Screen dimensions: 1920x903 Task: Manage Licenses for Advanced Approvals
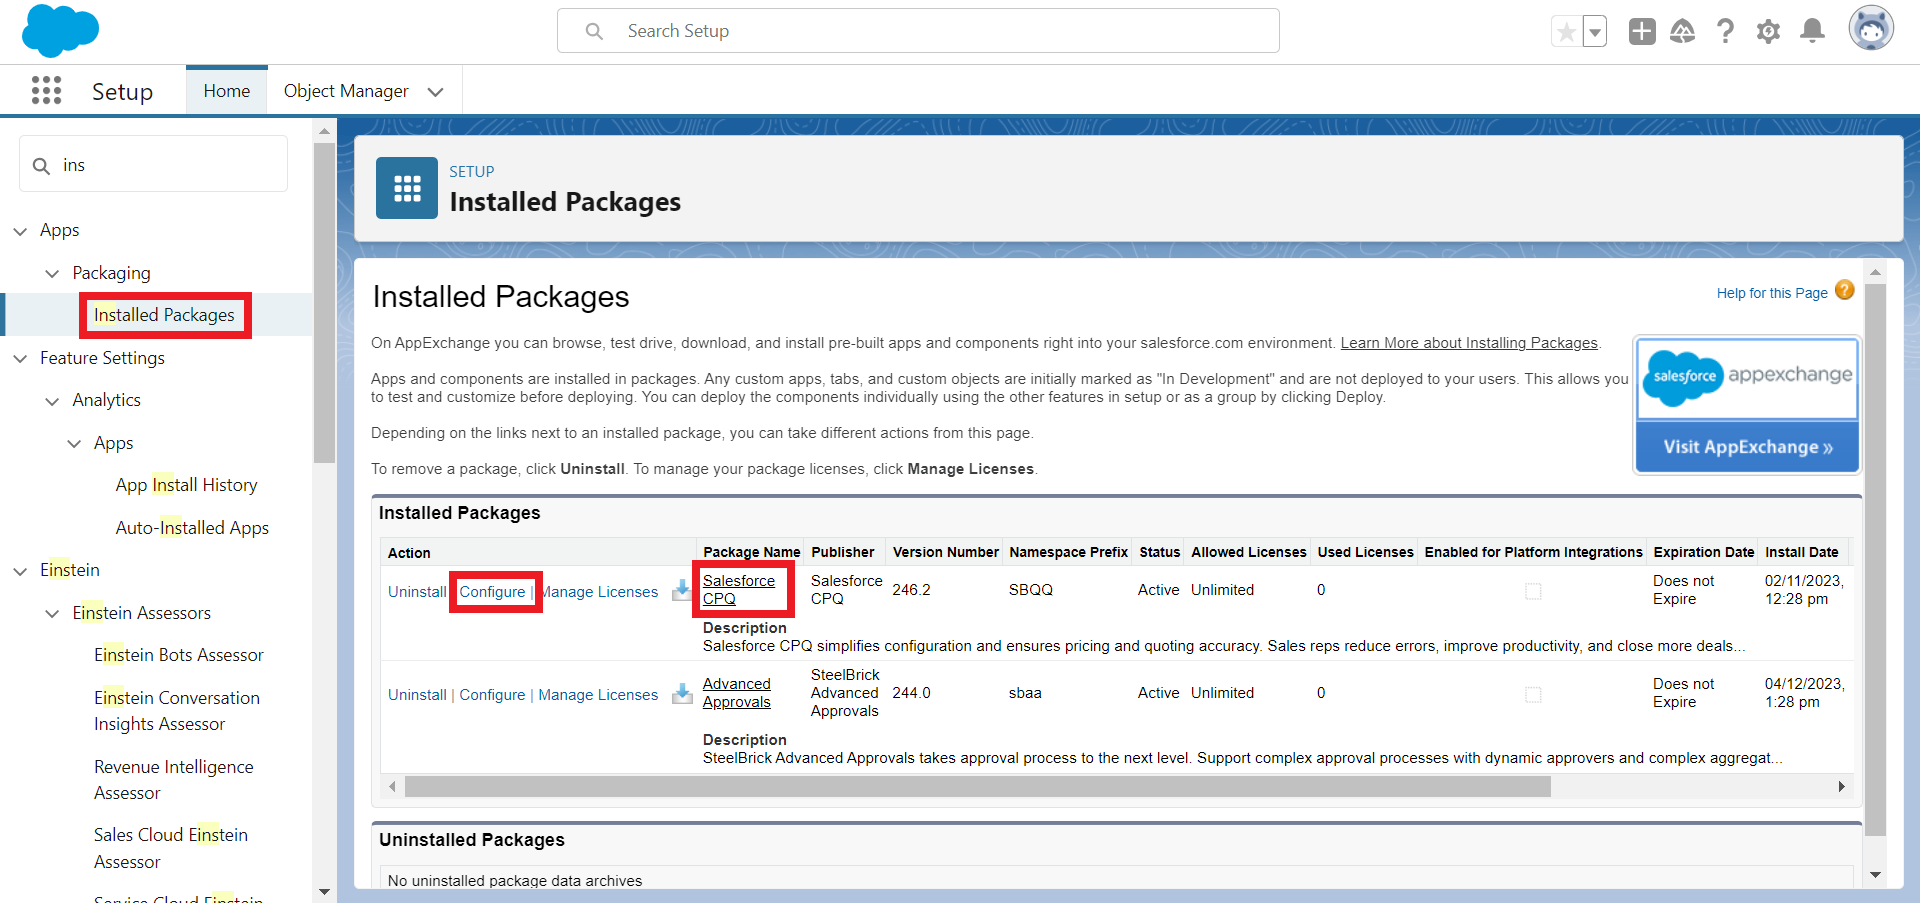click(598, 695)
